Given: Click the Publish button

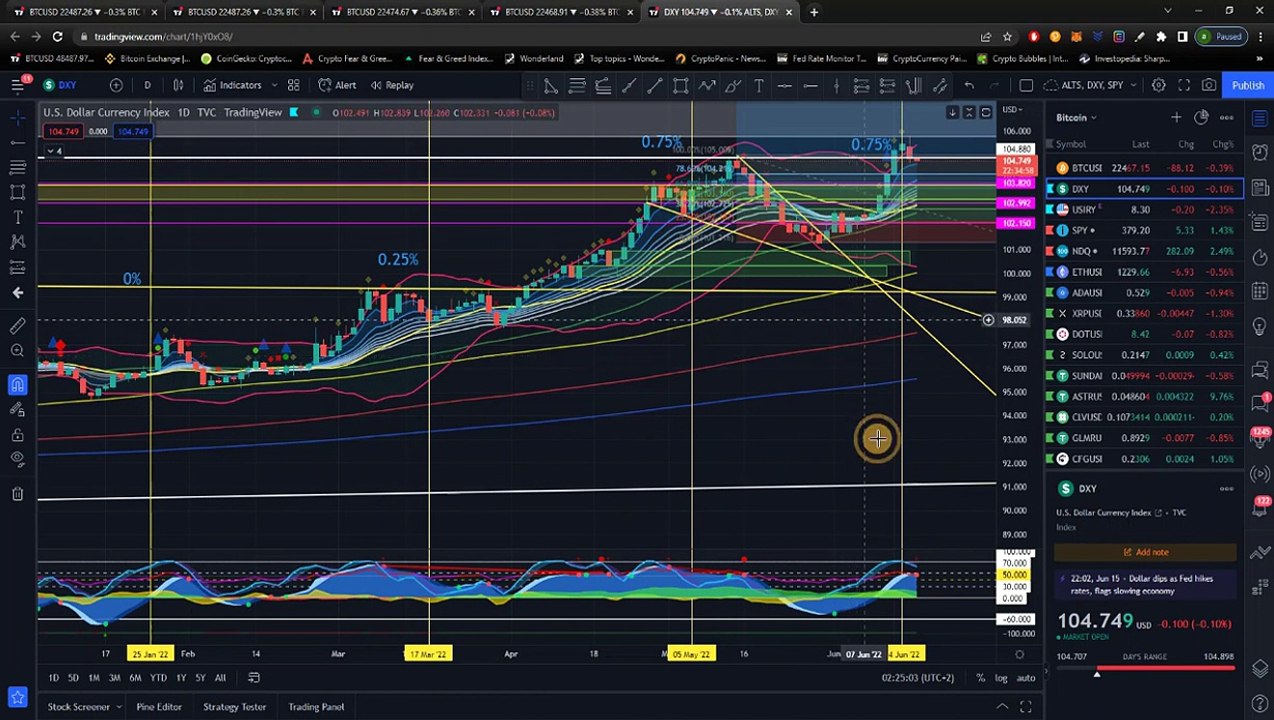Looking at the screenshot, I should tap(1247, 85).
